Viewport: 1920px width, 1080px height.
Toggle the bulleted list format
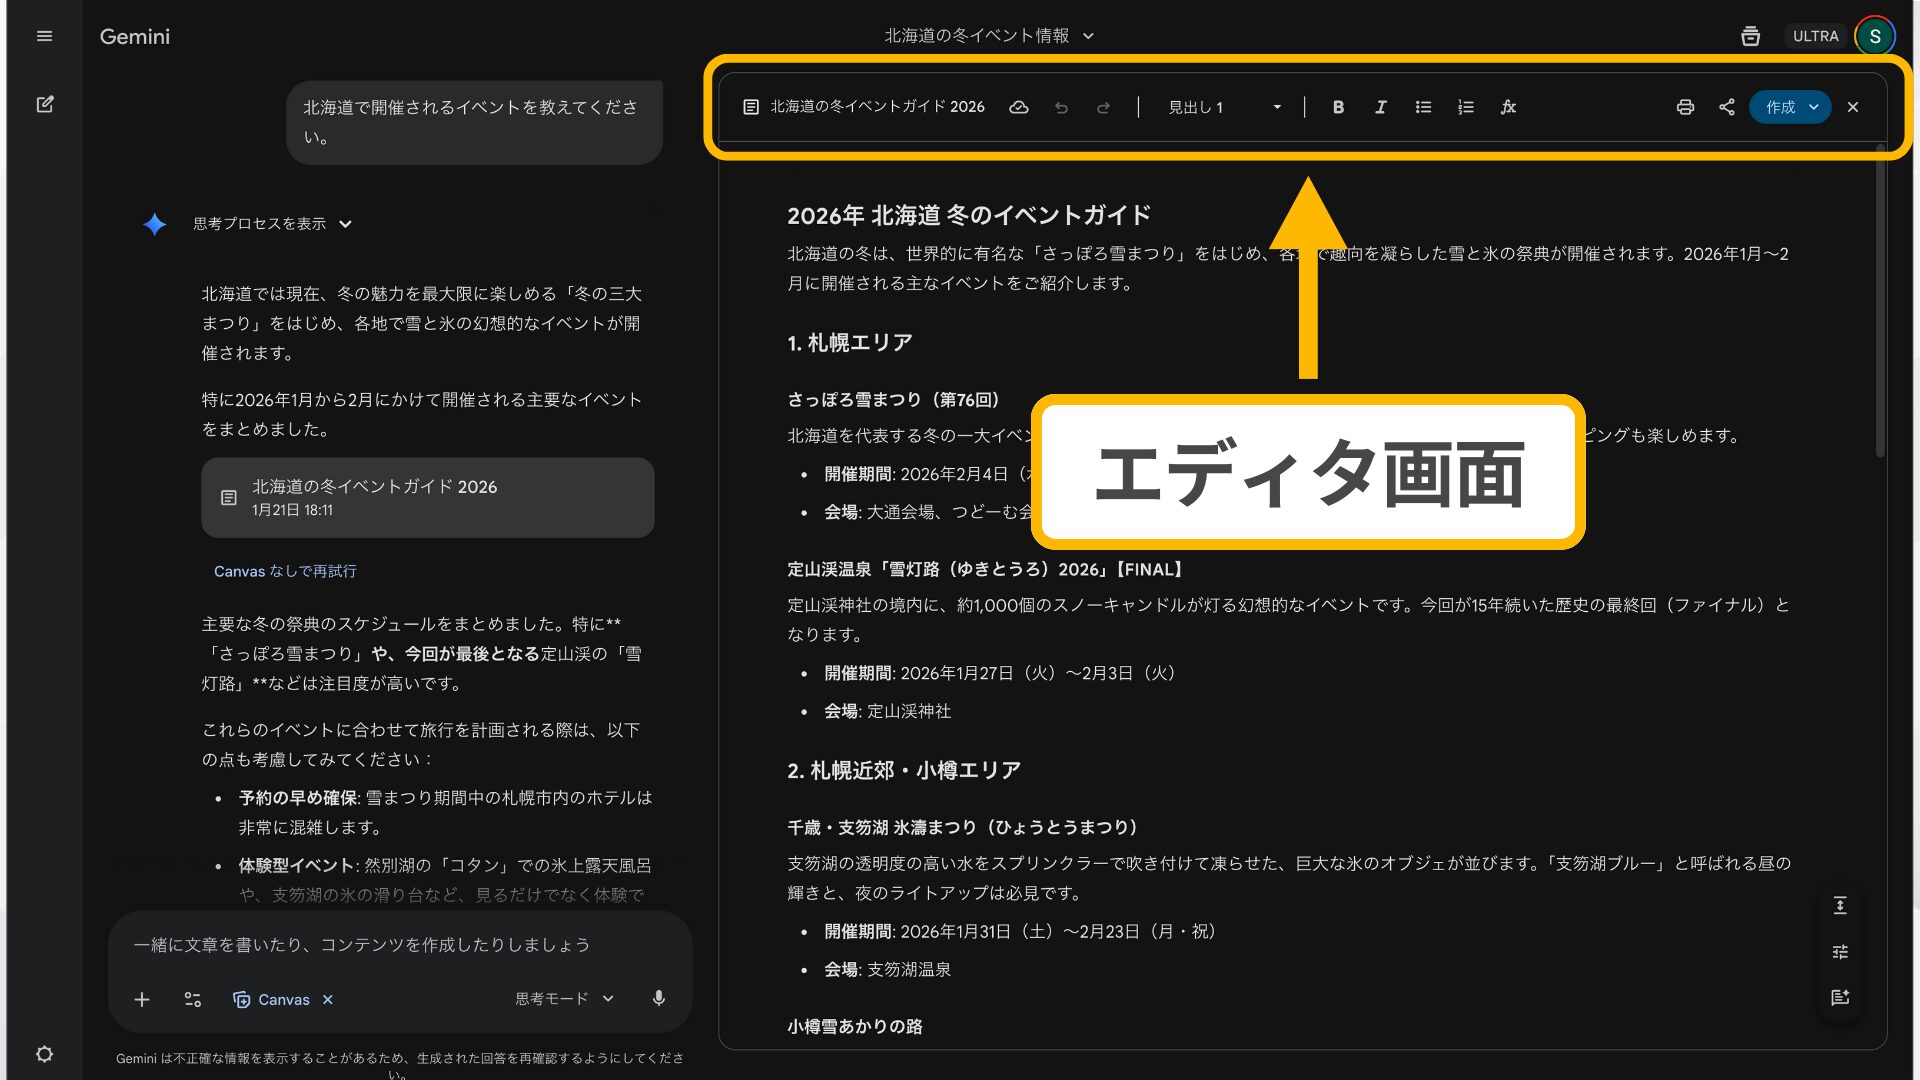point(1422,107)
